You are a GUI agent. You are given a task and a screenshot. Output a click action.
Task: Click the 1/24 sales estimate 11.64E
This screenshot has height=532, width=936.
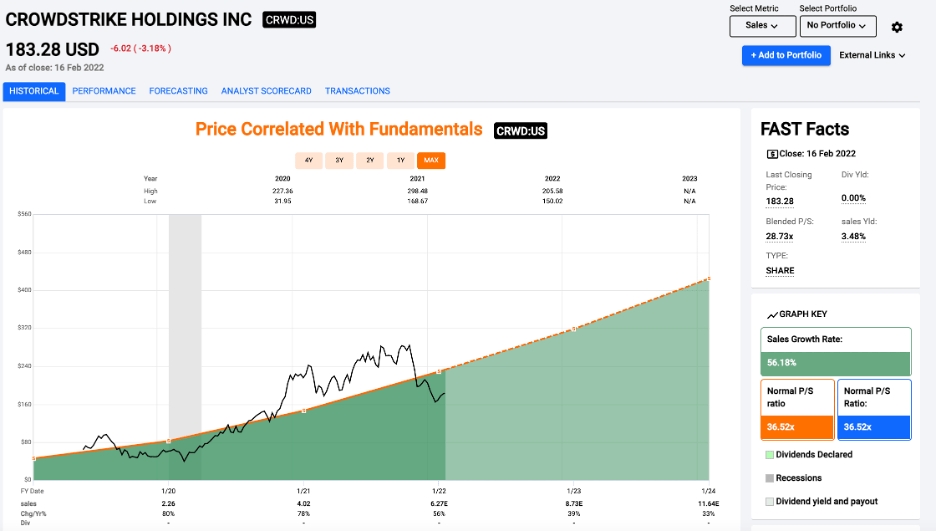point(709,504)
